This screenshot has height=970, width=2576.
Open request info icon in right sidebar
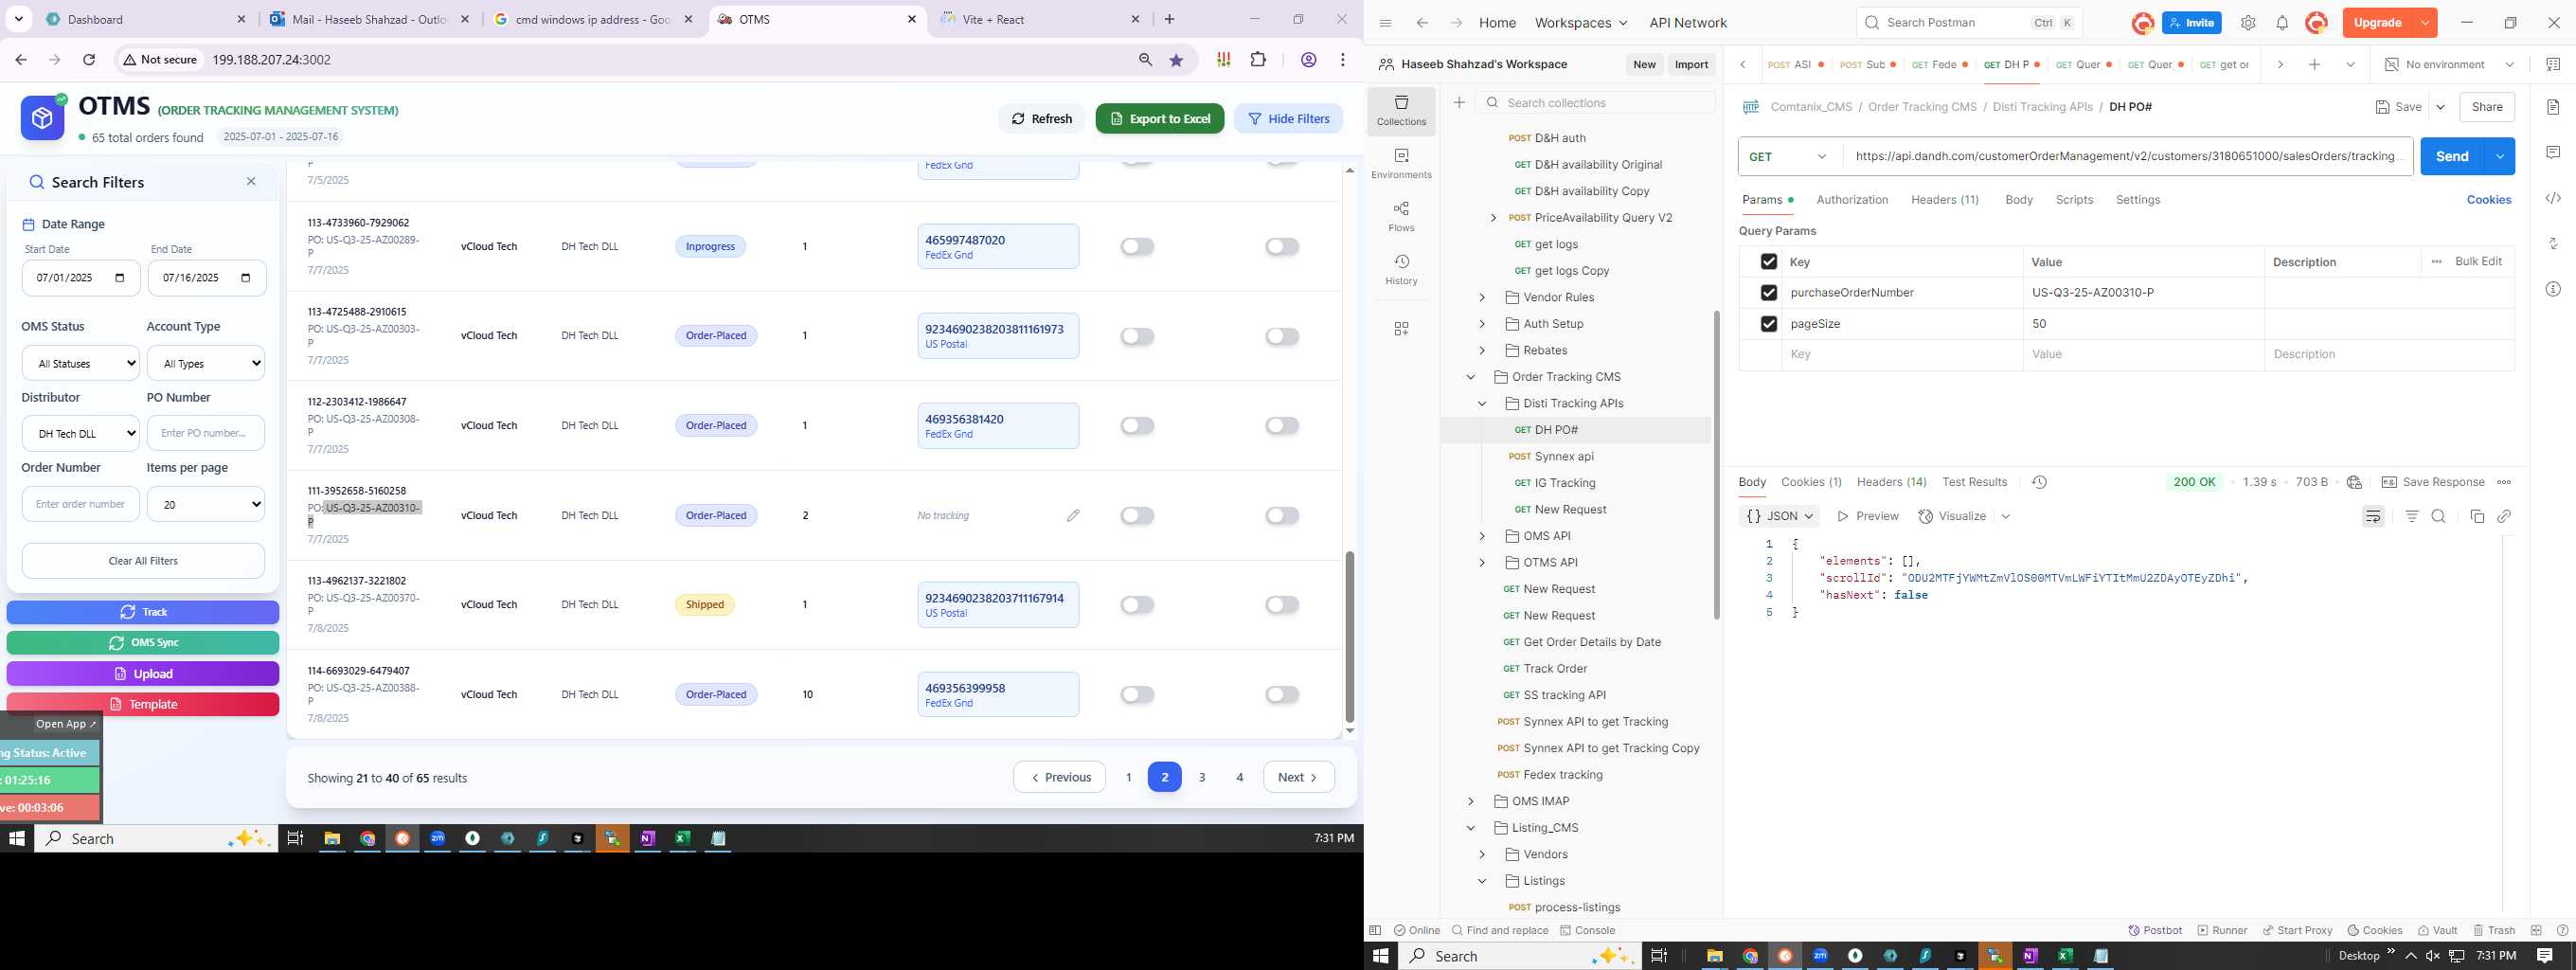2553,289
